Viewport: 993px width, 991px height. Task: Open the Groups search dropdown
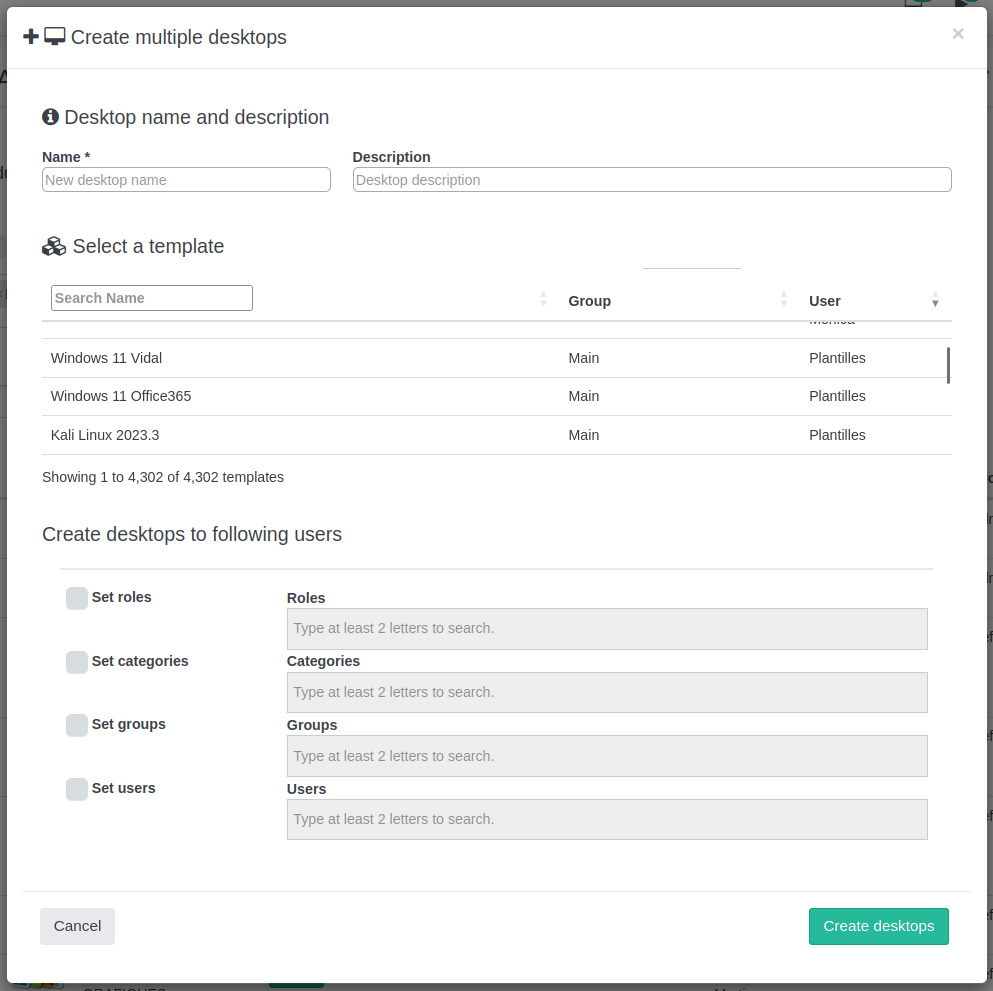tap(607, 756)
